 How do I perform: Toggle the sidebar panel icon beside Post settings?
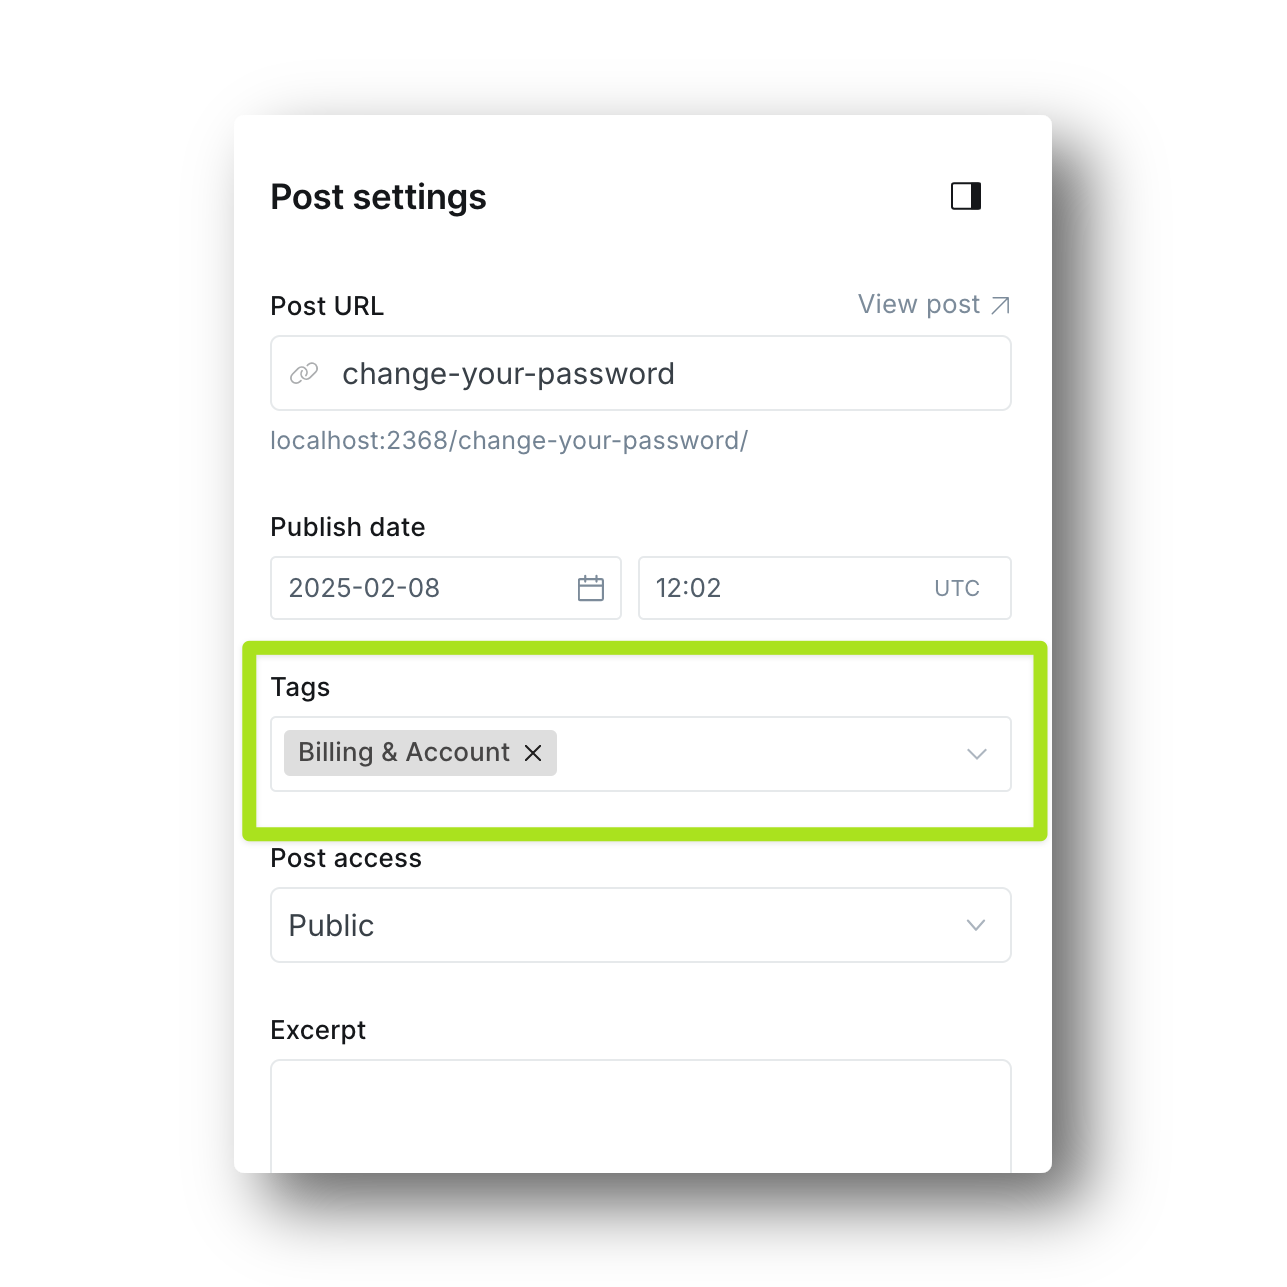(x=966, y=196)
